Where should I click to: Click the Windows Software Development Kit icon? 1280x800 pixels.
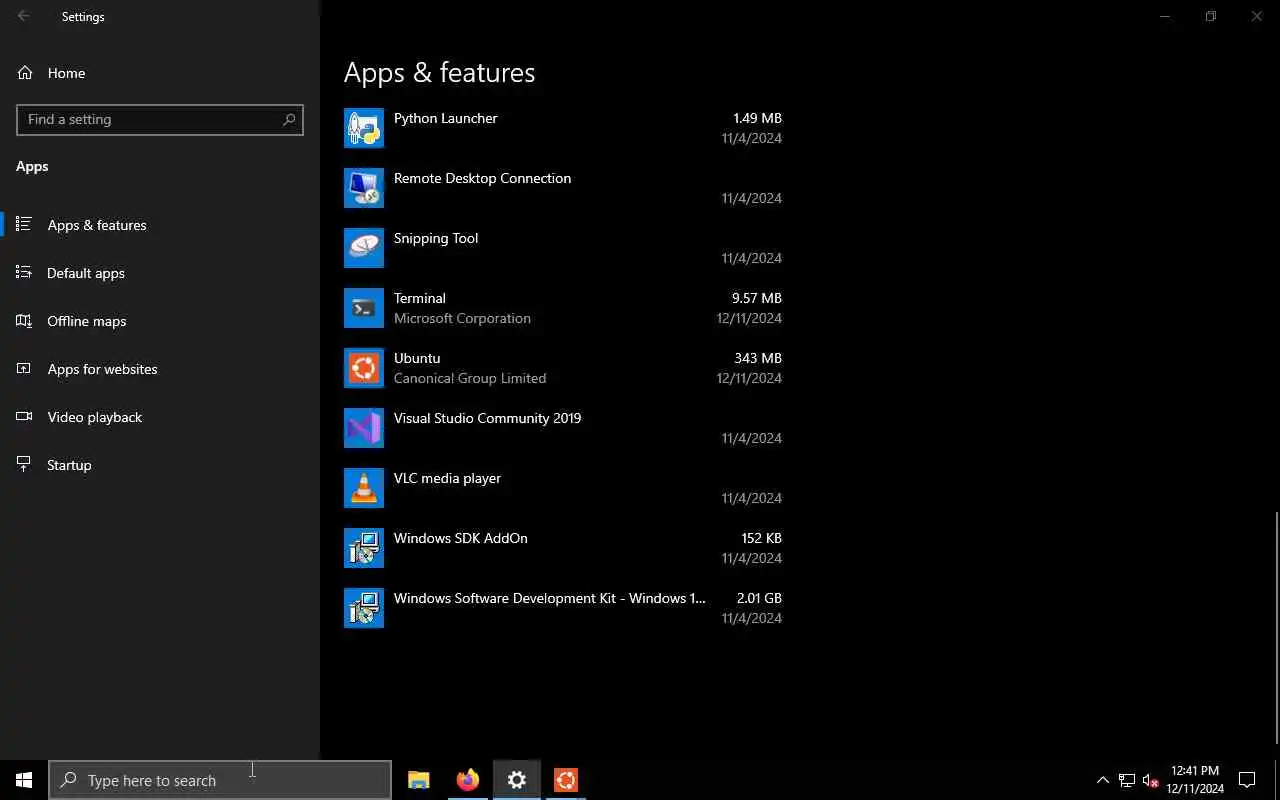[364, 608]
